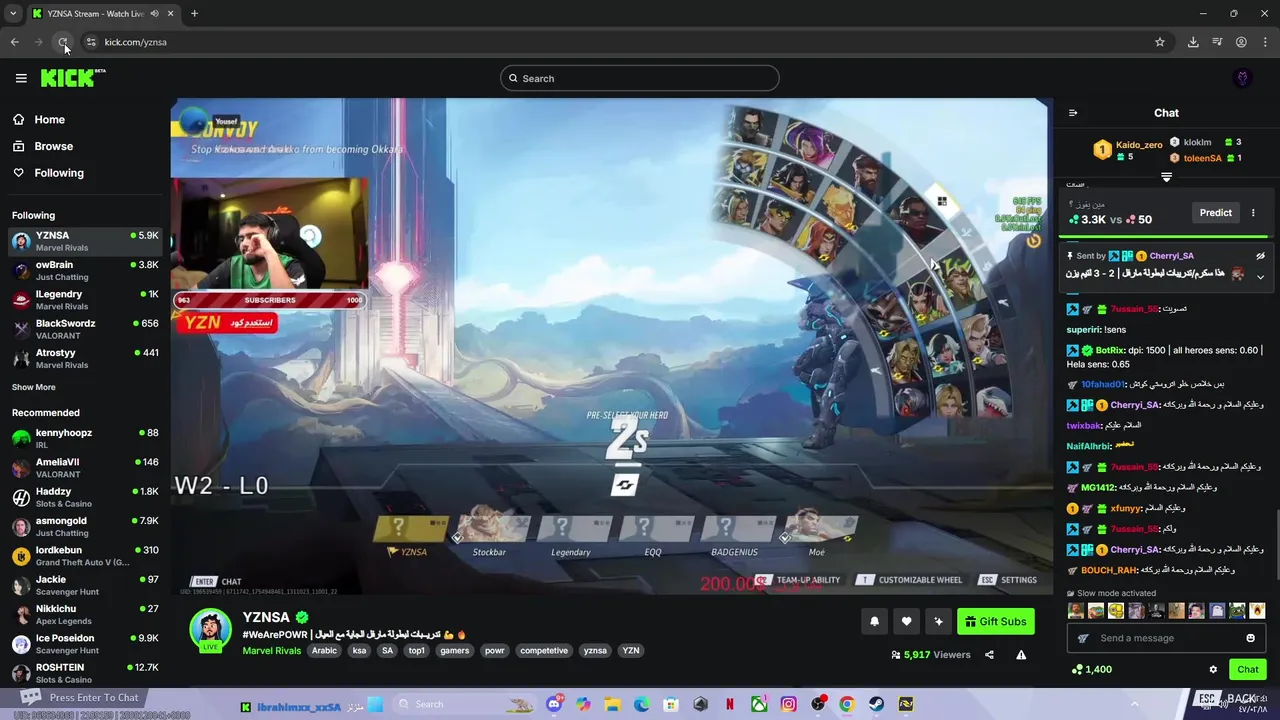This screenshot has width=1280, height=720.
Task: Open File Explorer from the taskbar
Action: pos(612,704)
